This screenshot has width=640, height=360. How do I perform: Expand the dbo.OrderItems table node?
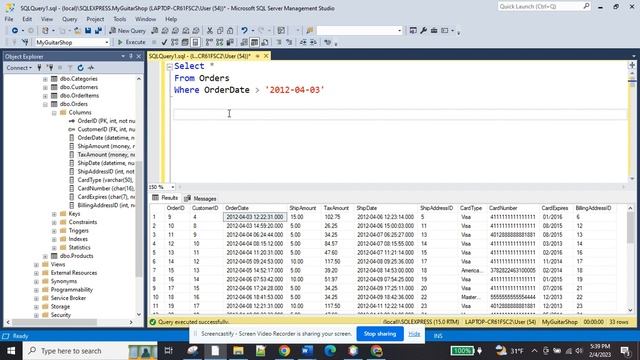(45, 96)
